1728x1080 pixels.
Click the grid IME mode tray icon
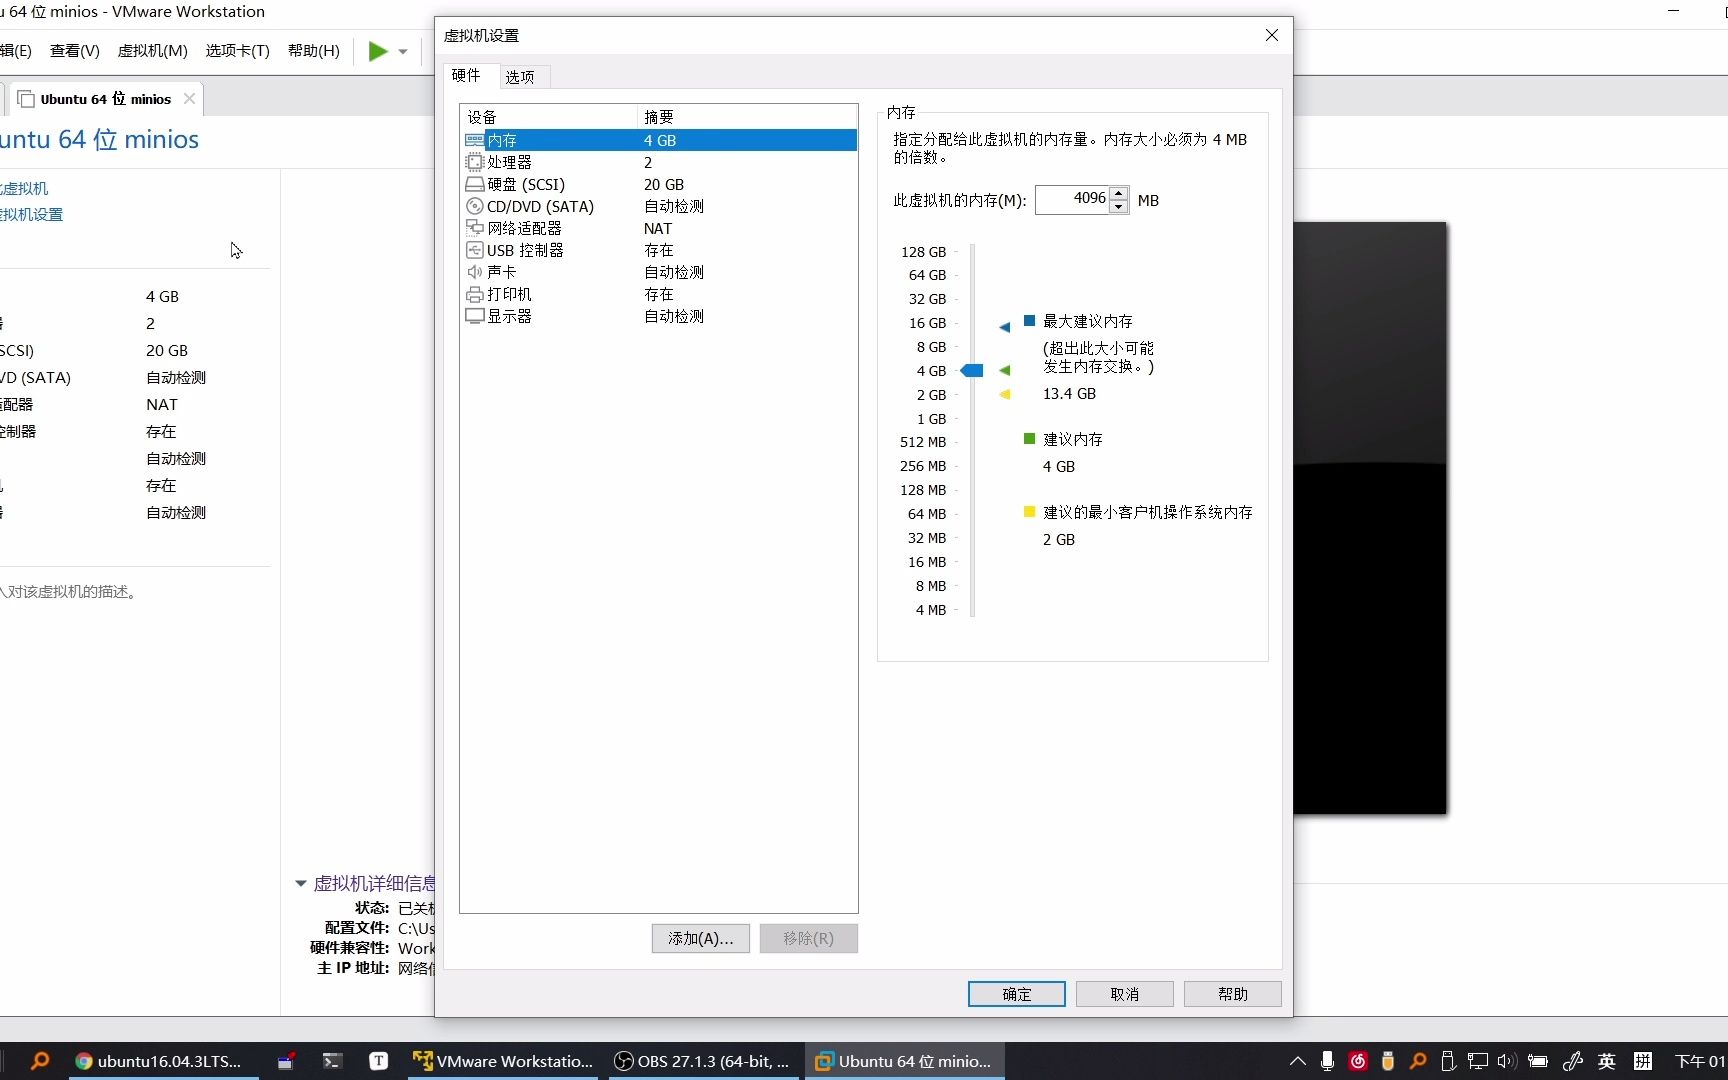1642,1061
